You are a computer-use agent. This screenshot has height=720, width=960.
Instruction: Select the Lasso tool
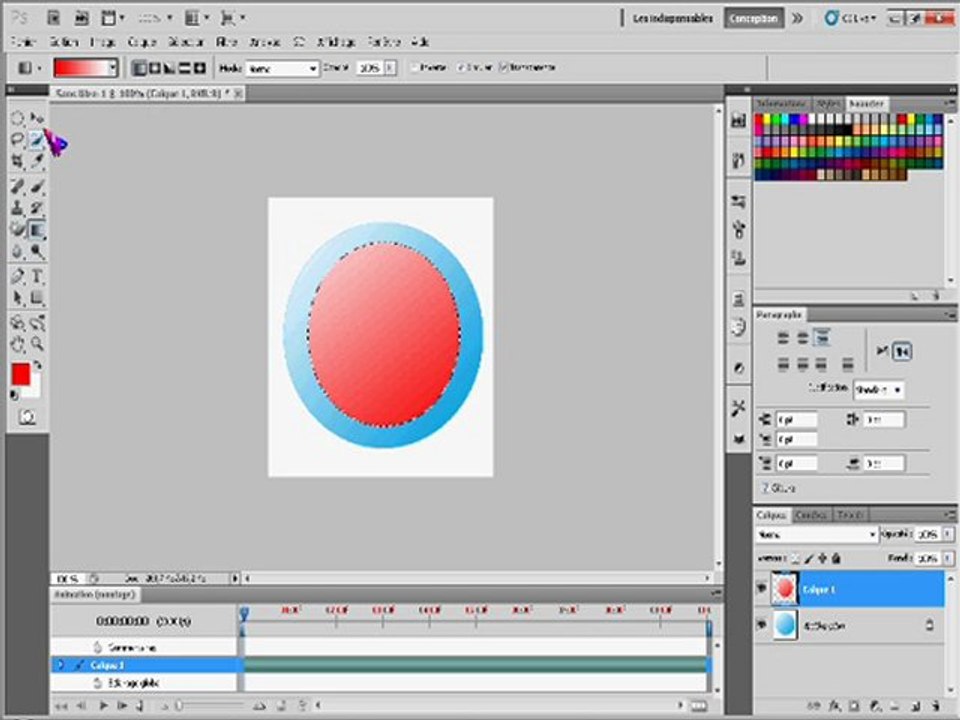17,140
